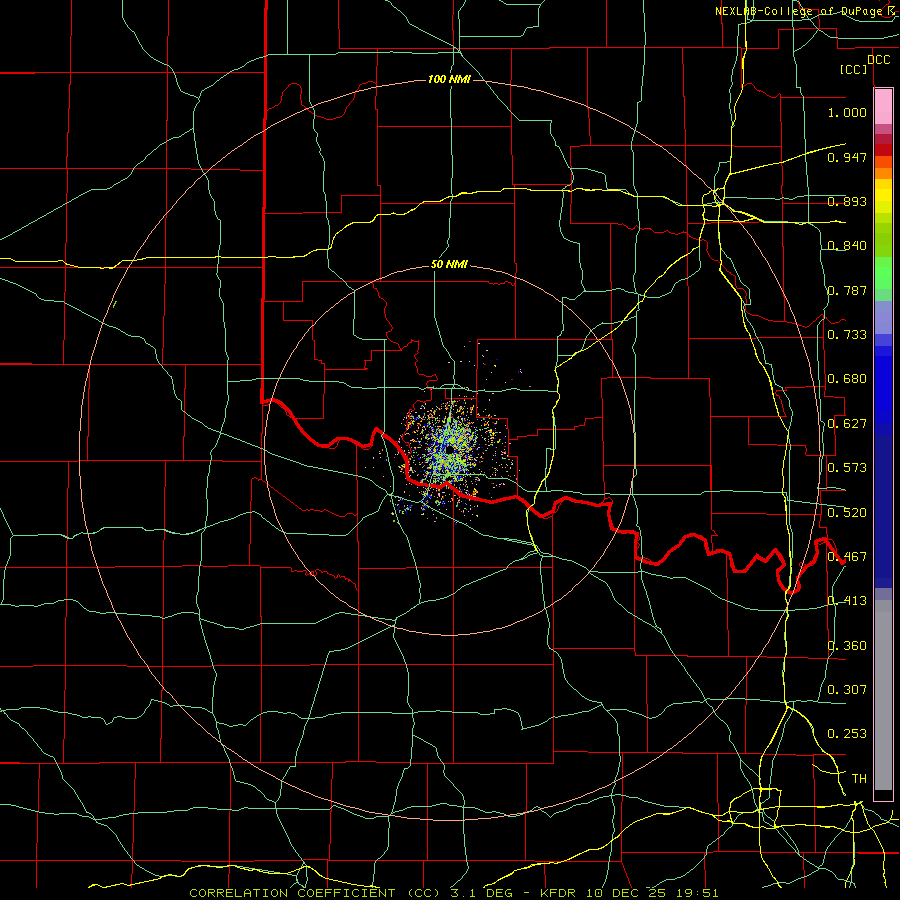This screenshot has height=900, width=900.
Task: Click the bright green color bar segment
Action: coord(883,273)
